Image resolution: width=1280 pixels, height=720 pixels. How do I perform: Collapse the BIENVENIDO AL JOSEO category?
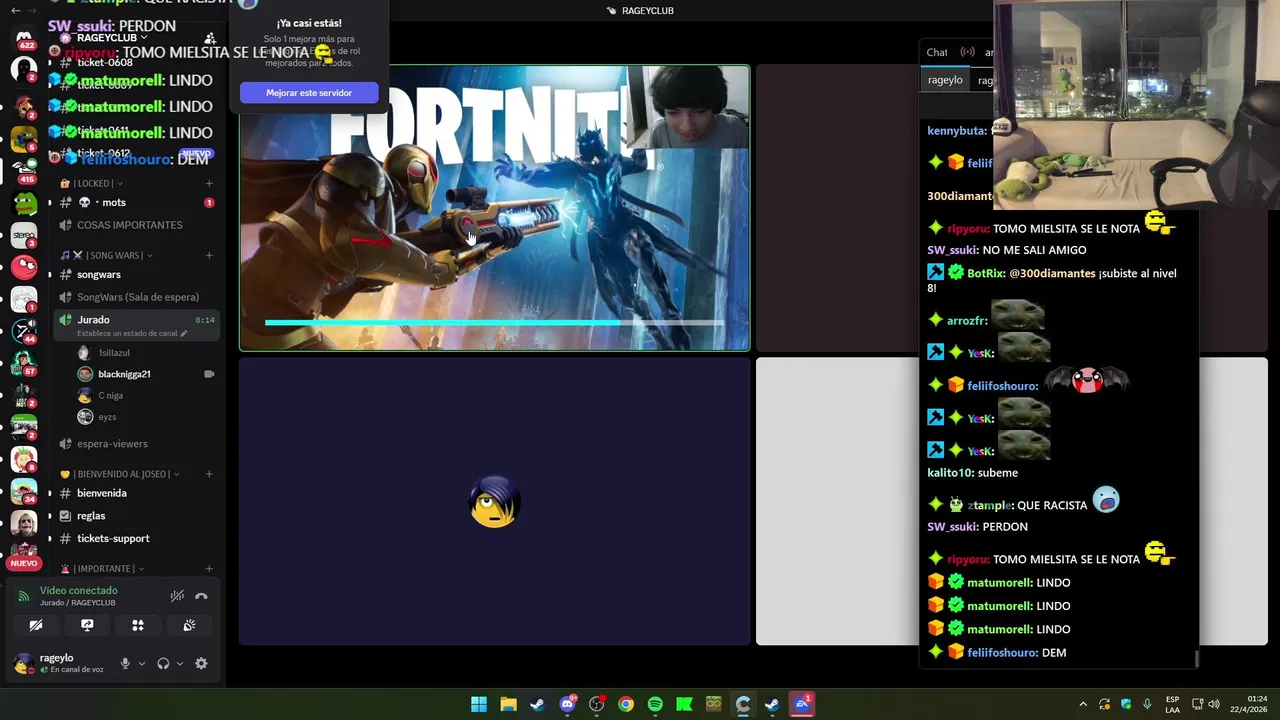(120, 474)
